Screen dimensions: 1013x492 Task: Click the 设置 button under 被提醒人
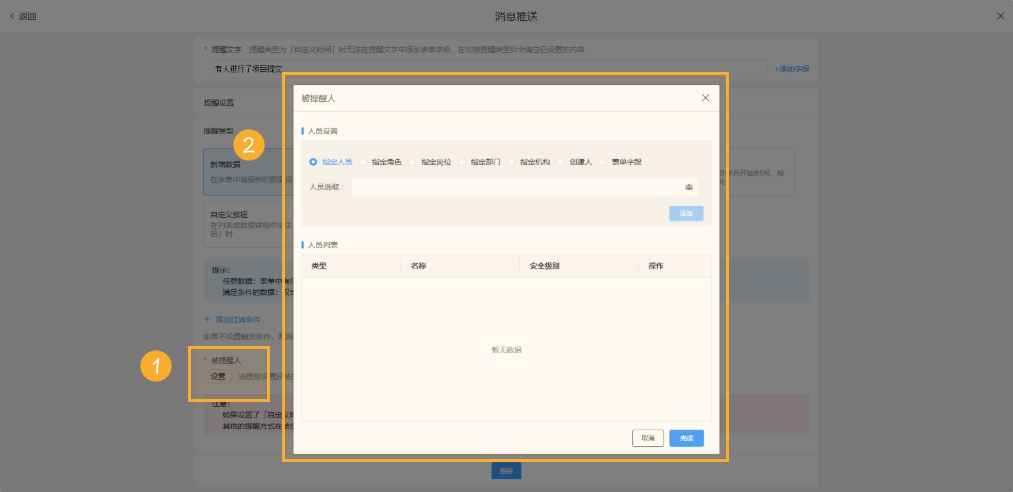coord(218,376)
